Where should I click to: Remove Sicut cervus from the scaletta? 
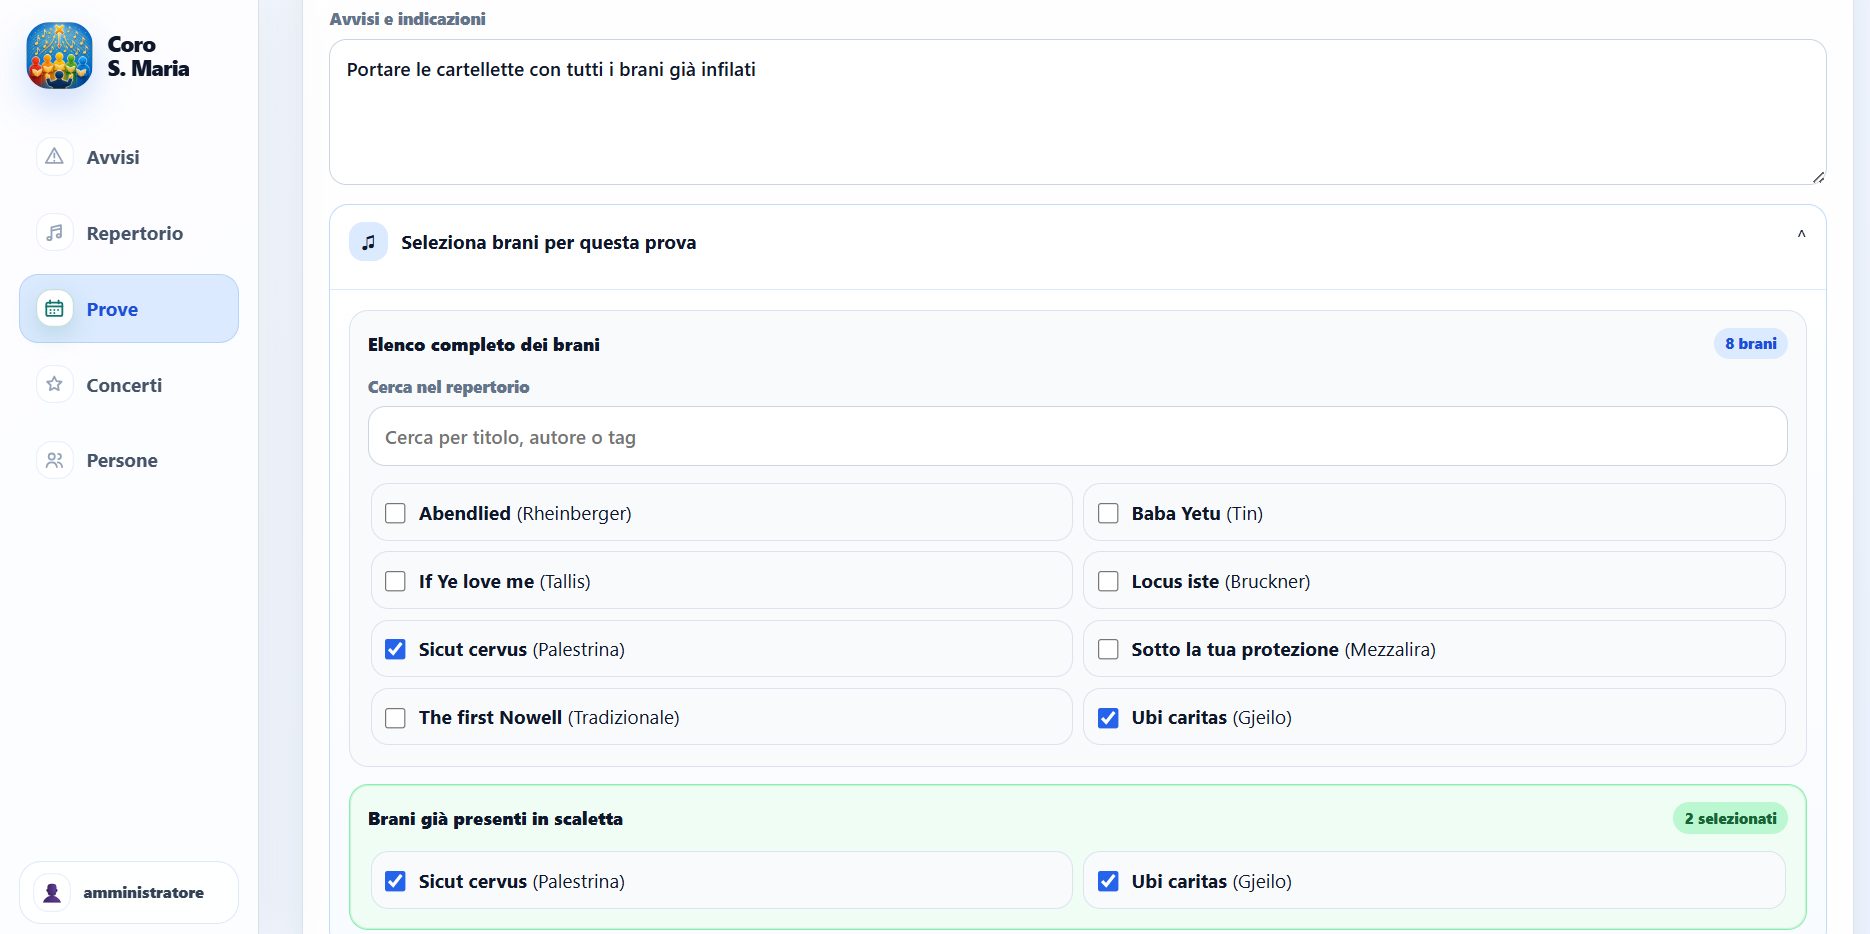tap(396, 881)
